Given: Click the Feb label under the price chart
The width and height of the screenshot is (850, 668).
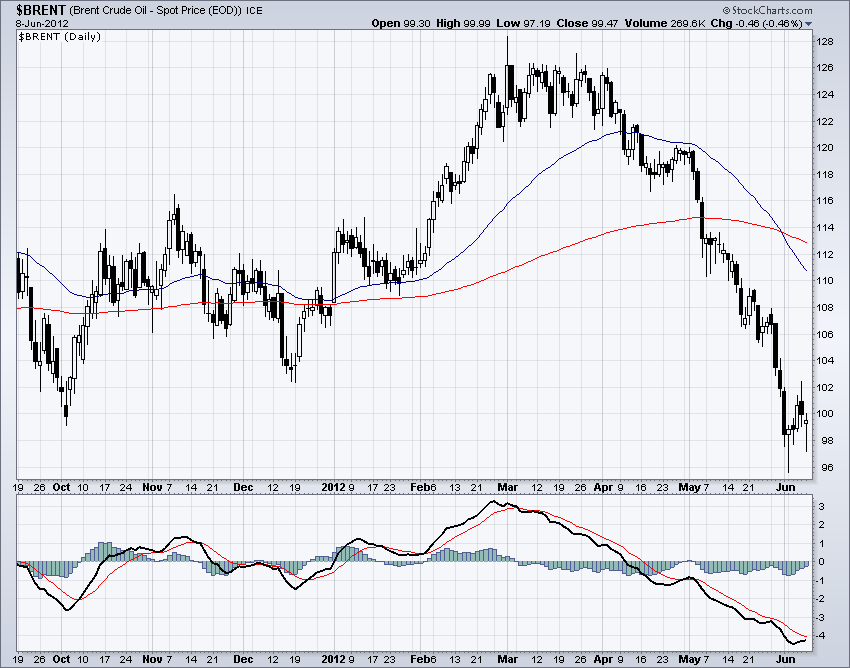Looking at the screenshot, I should [x=420, y=487].
